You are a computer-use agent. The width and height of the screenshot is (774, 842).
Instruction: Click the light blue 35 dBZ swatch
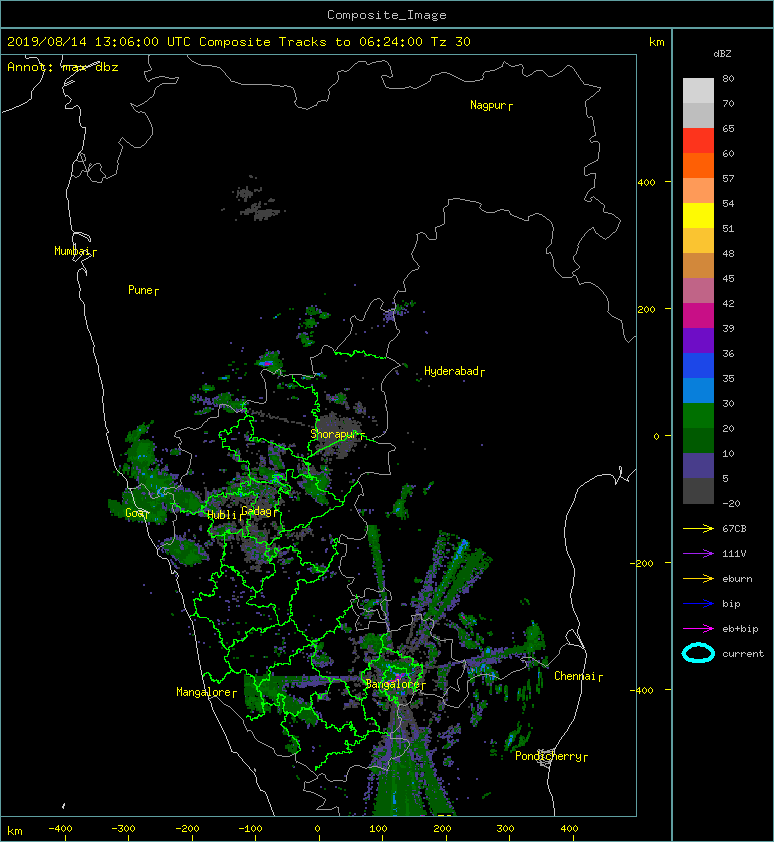point(698,390)
